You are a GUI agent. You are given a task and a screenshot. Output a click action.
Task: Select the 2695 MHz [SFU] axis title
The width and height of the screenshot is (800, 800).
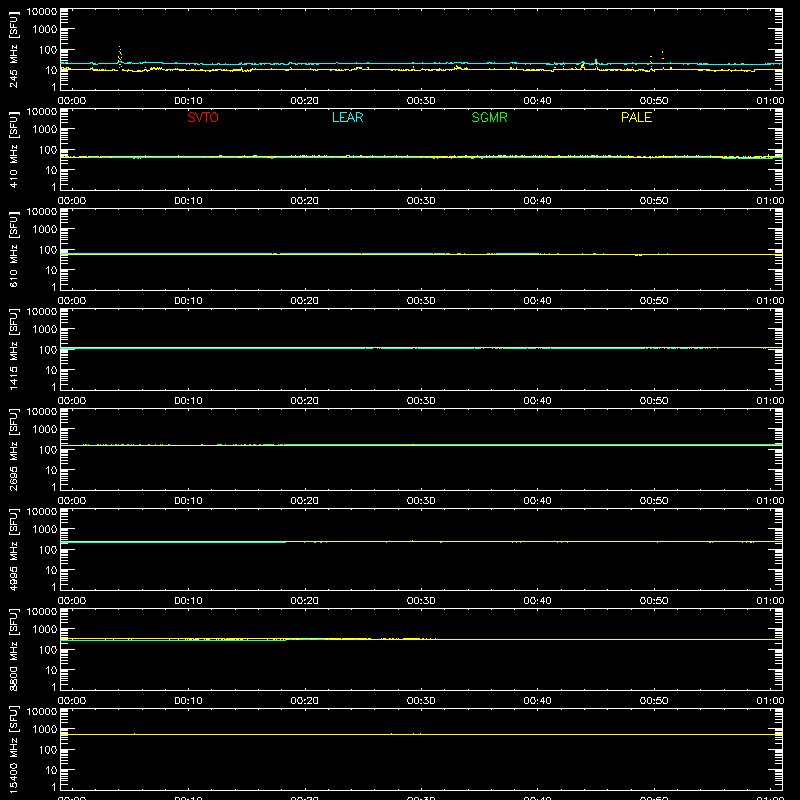(13, 449)
